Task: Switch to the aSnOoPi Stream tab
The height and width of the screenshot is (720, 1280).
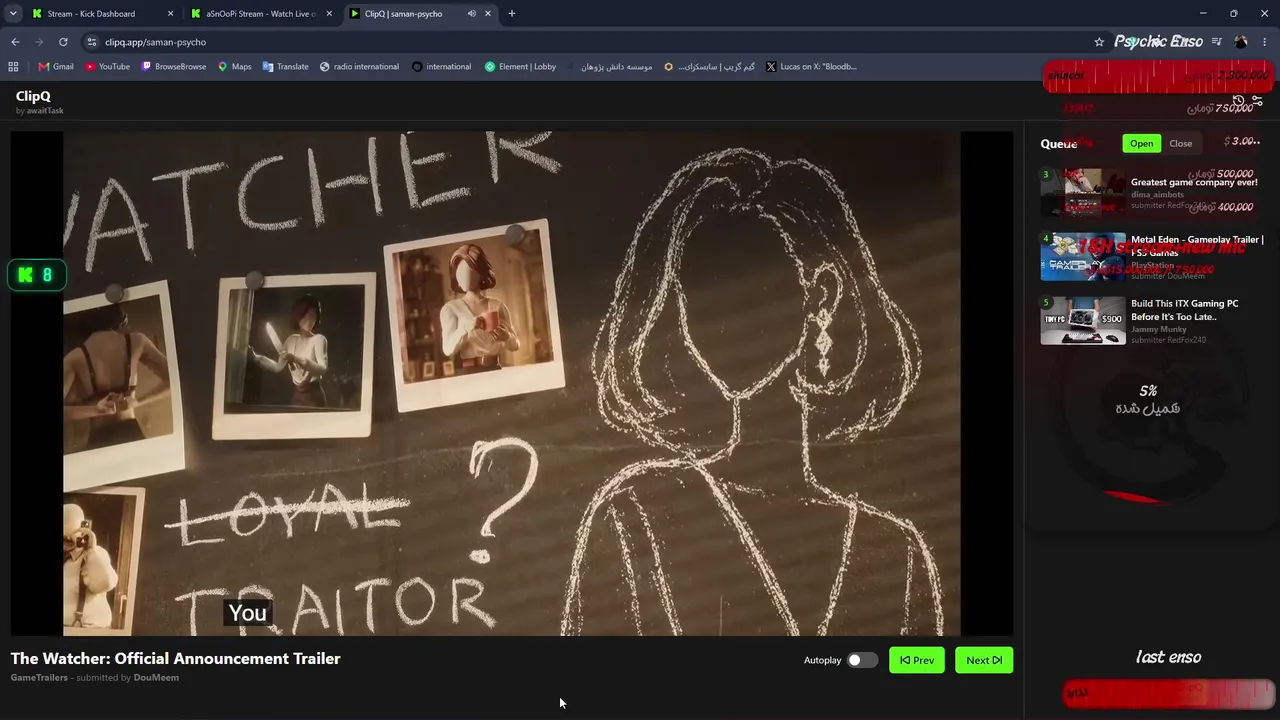Action: (261, 14)
